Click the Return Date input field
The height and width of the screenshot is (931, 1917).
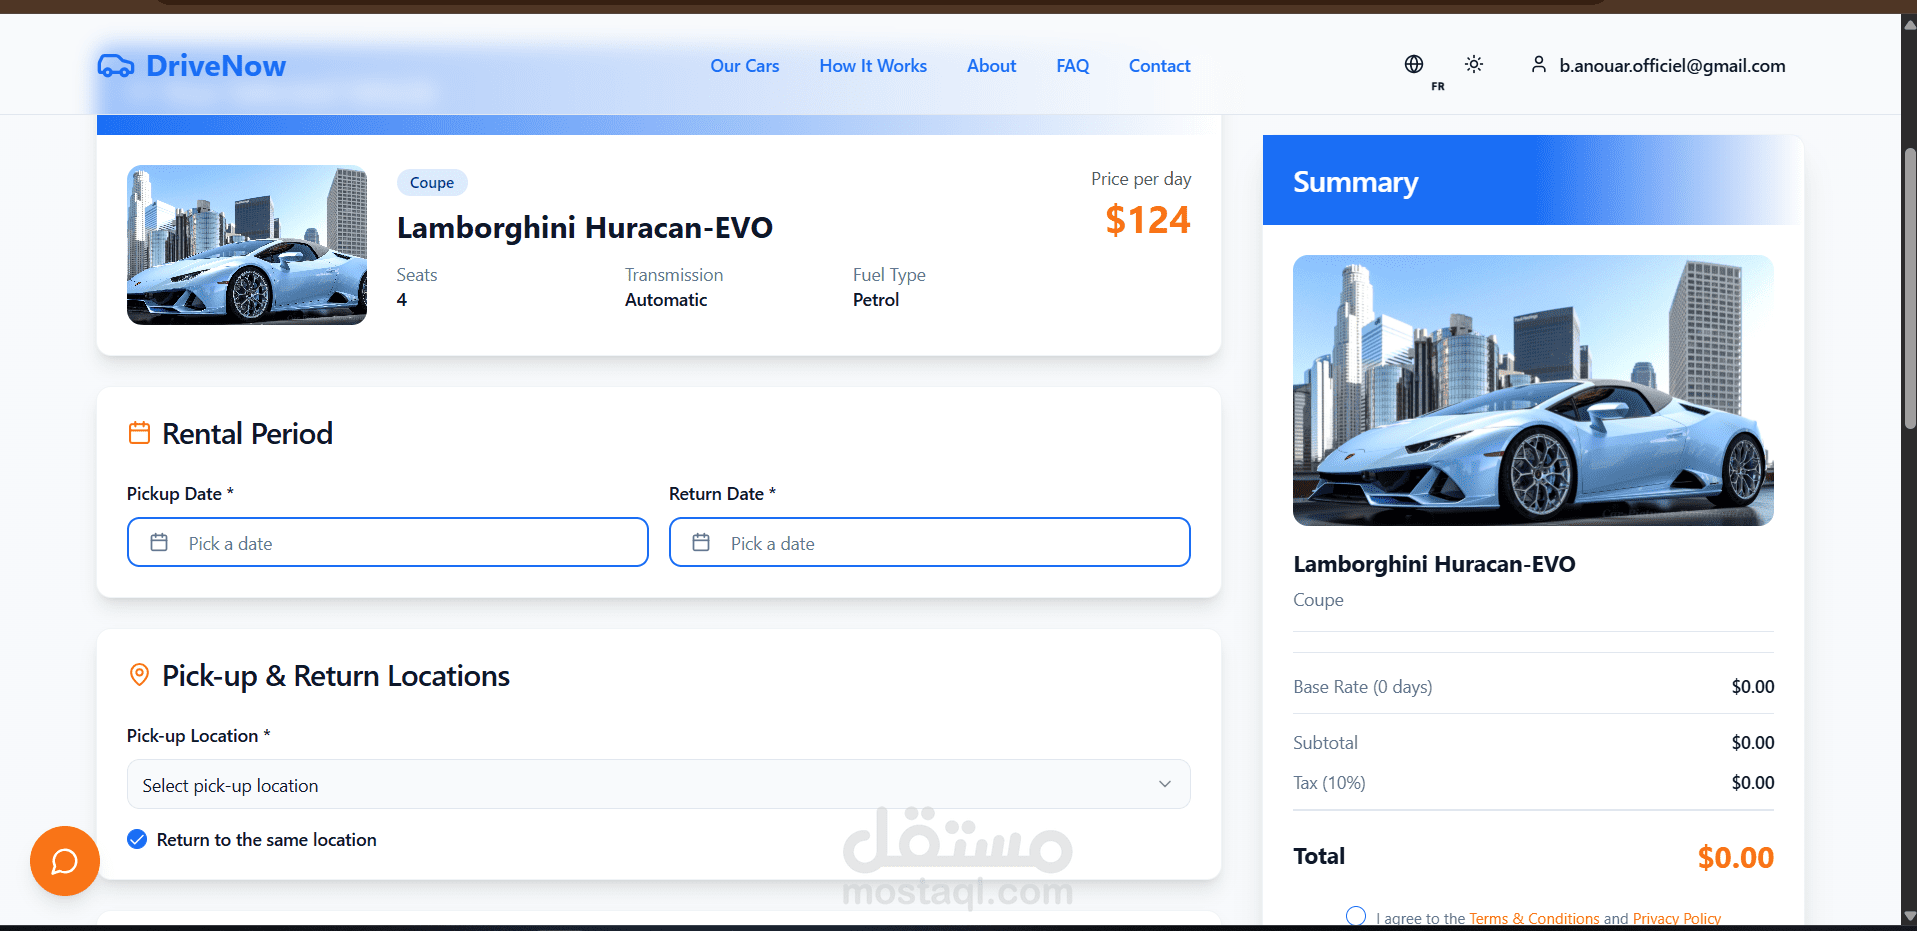(930, 542)
